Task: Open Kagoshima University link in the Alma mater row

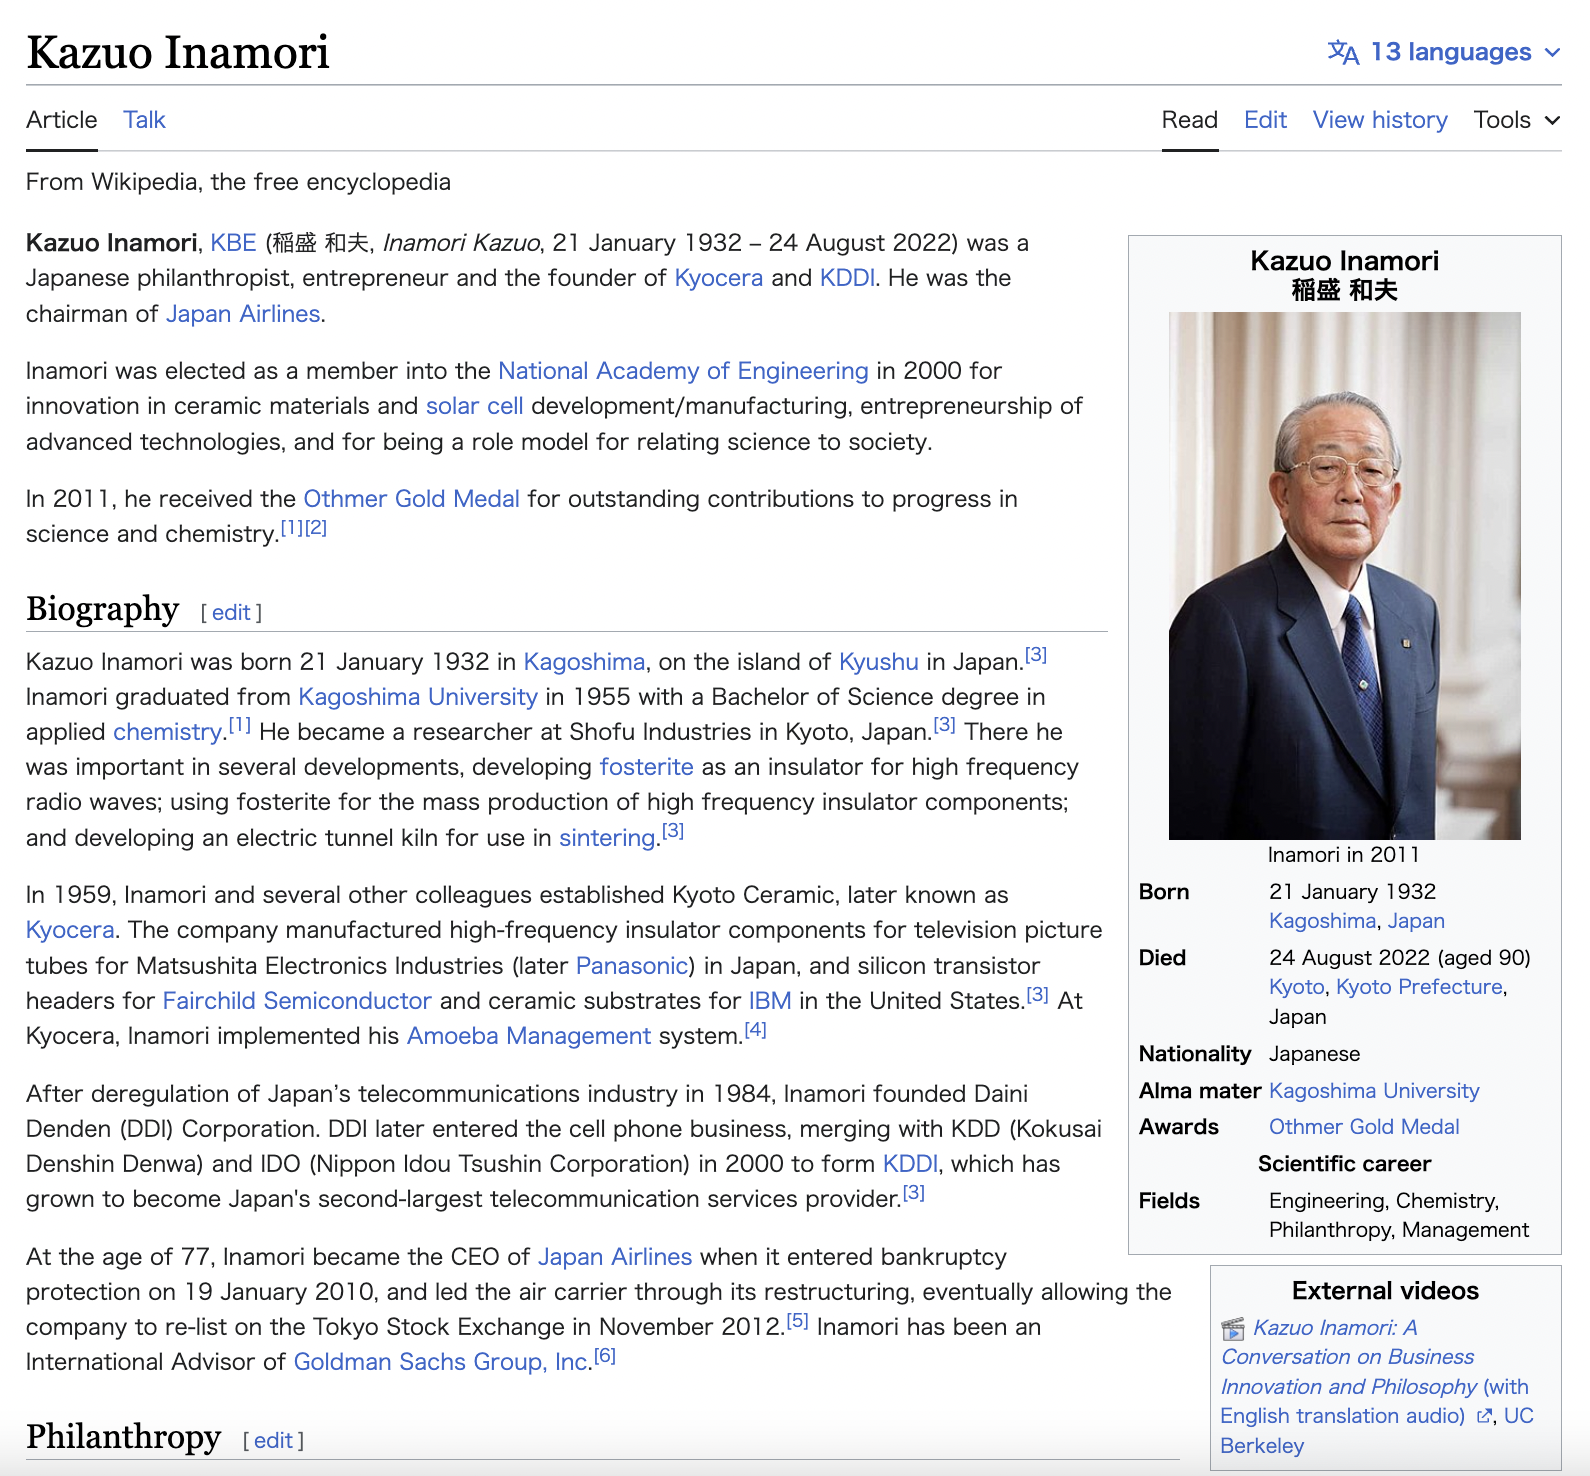Action: coord(1374,1091)
